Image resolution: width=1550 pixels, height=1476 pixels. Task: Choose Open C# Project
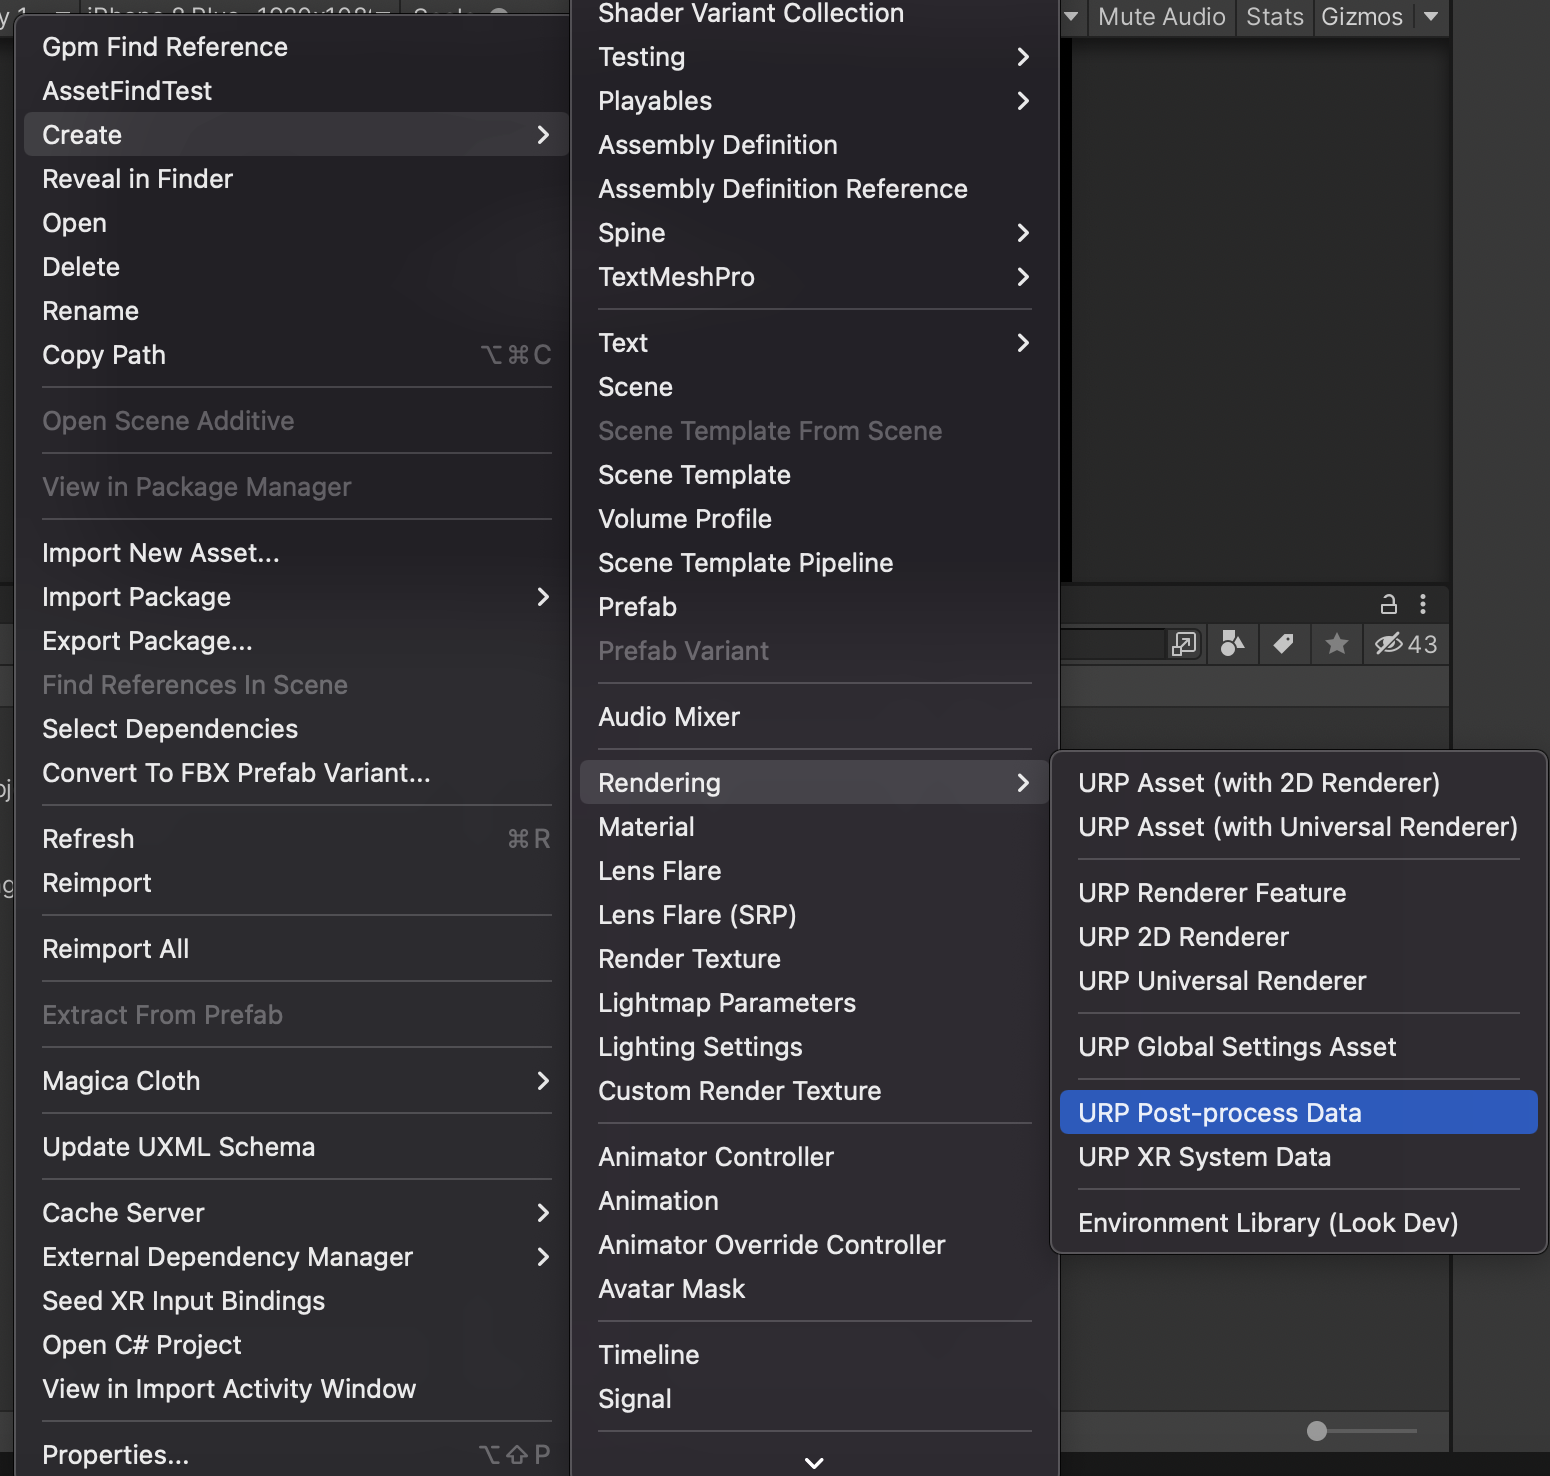(x=297, y=1345)
